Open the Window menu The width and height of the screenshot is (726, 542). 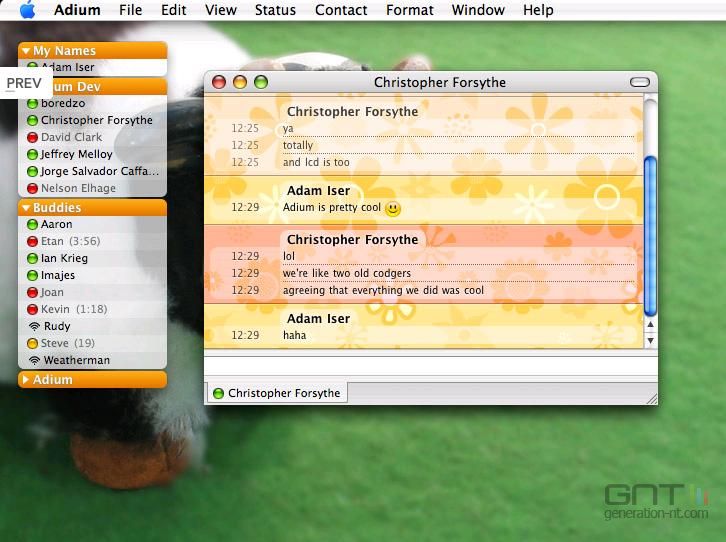point(478,10)
